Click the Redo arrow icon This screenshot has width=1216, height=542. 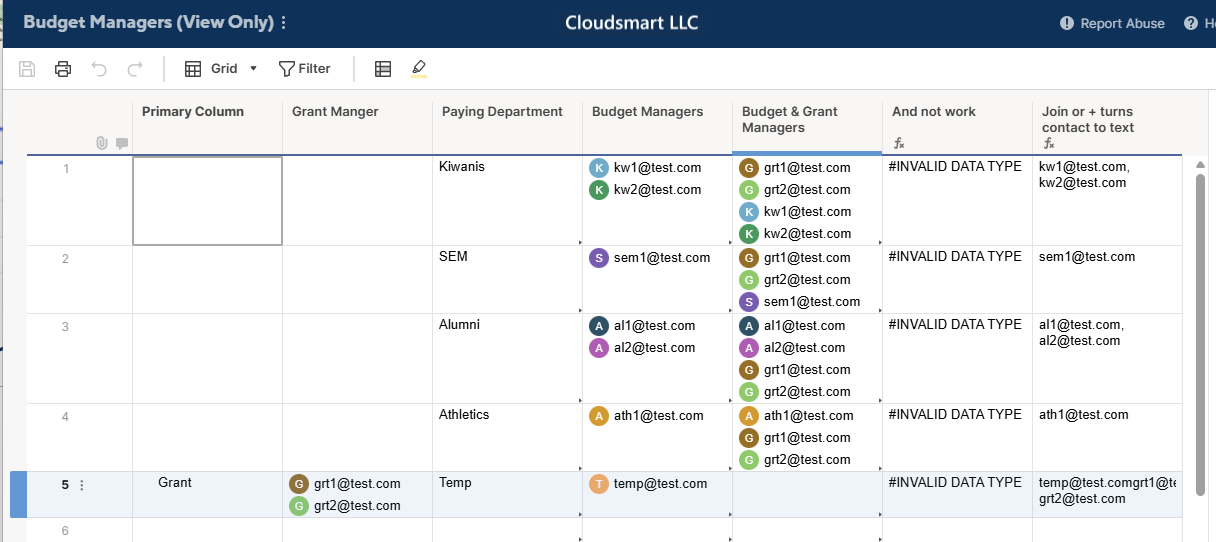pos(135,69)
